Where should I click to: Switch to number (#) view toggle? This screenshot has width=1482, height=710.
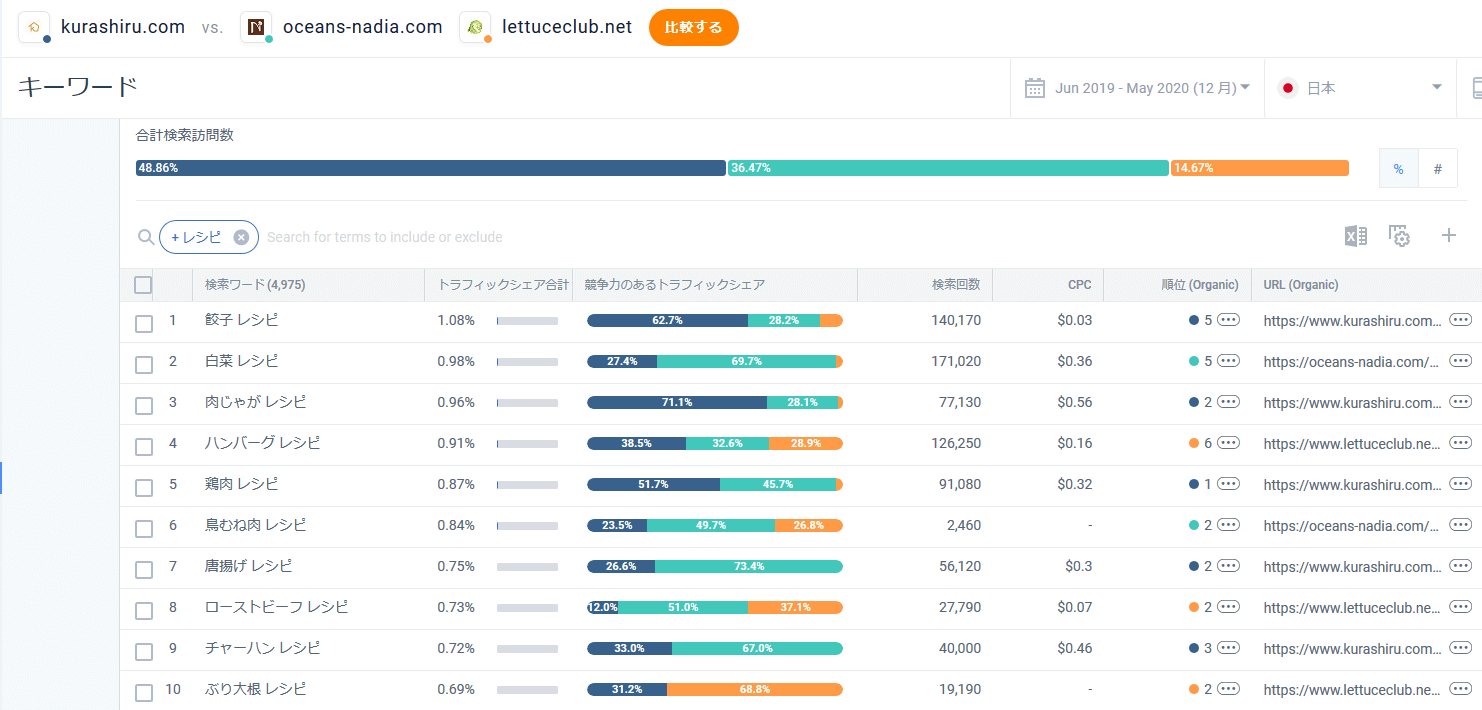pyautogui.click(x=1438, y=168)
